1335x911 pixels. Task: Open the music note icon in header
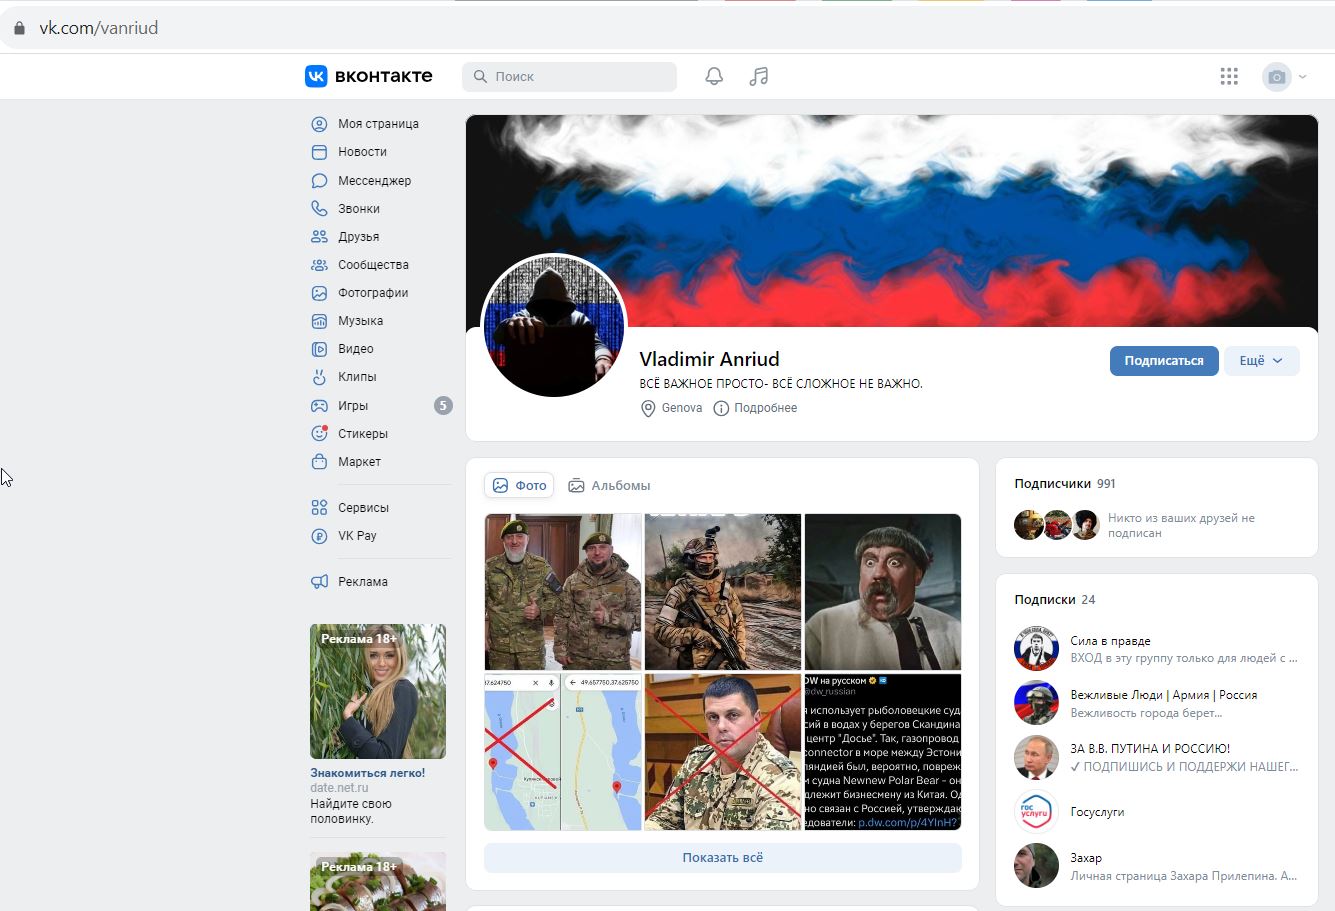coord(759,76)
